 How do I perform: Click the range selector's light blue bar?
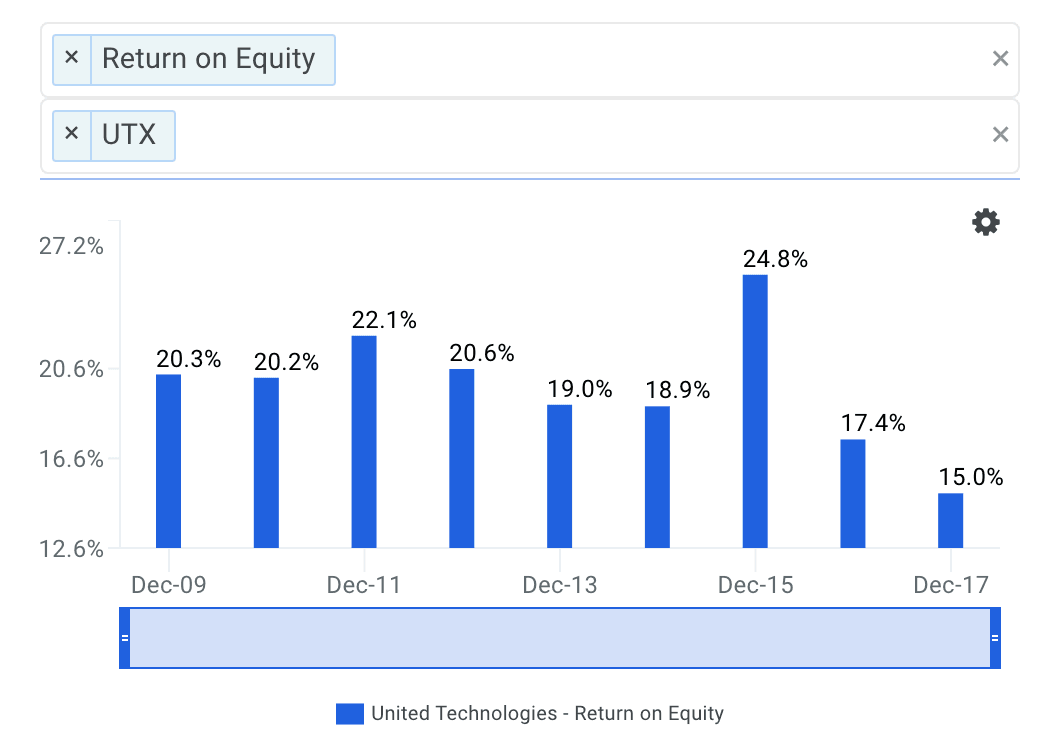(x=560, y=638)
